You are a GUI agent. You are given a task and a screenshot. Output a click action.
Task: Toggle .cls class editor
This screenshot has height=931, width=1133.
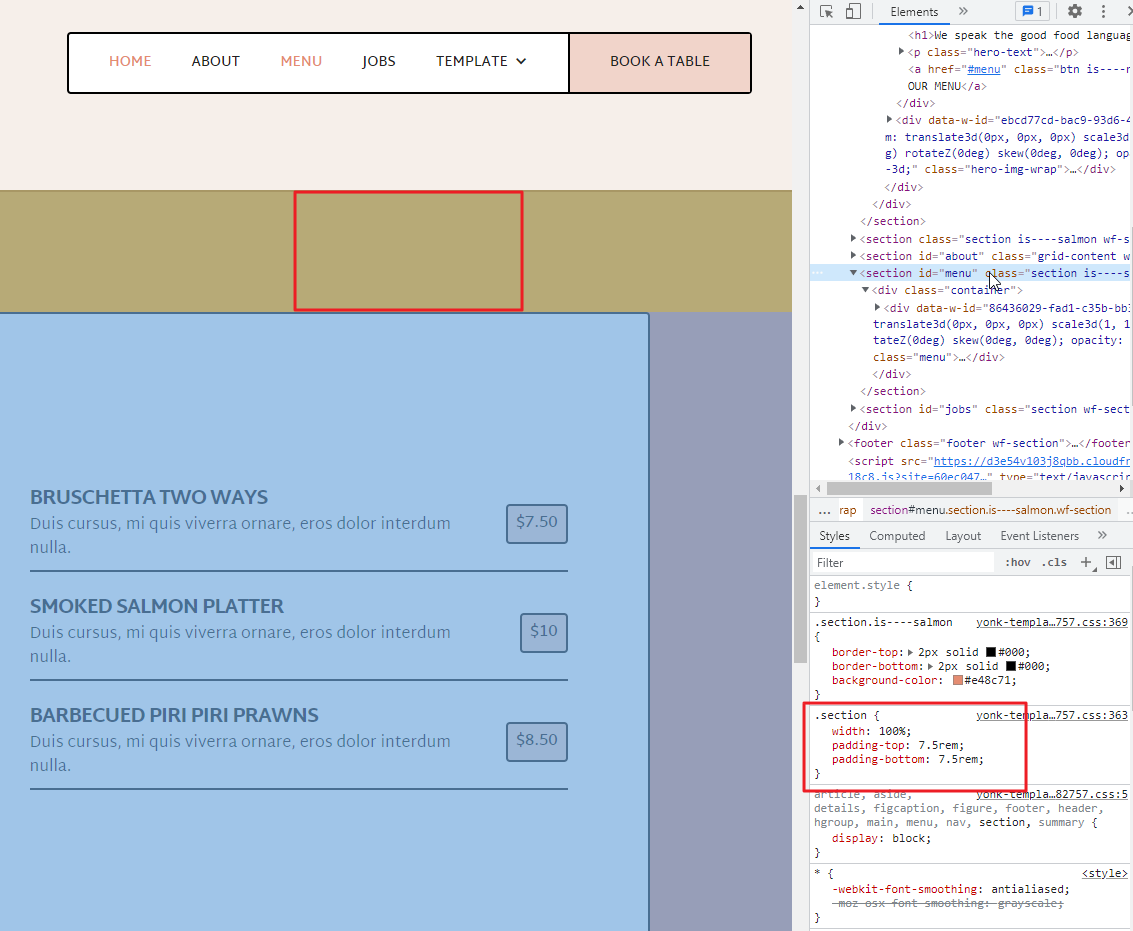(1054, 562)
